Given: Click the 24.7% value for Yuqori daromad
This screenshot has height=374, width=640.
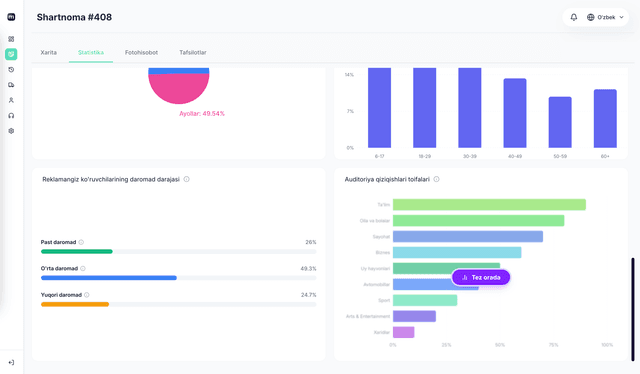Looking at the screenshot, I should pos(308,295).
